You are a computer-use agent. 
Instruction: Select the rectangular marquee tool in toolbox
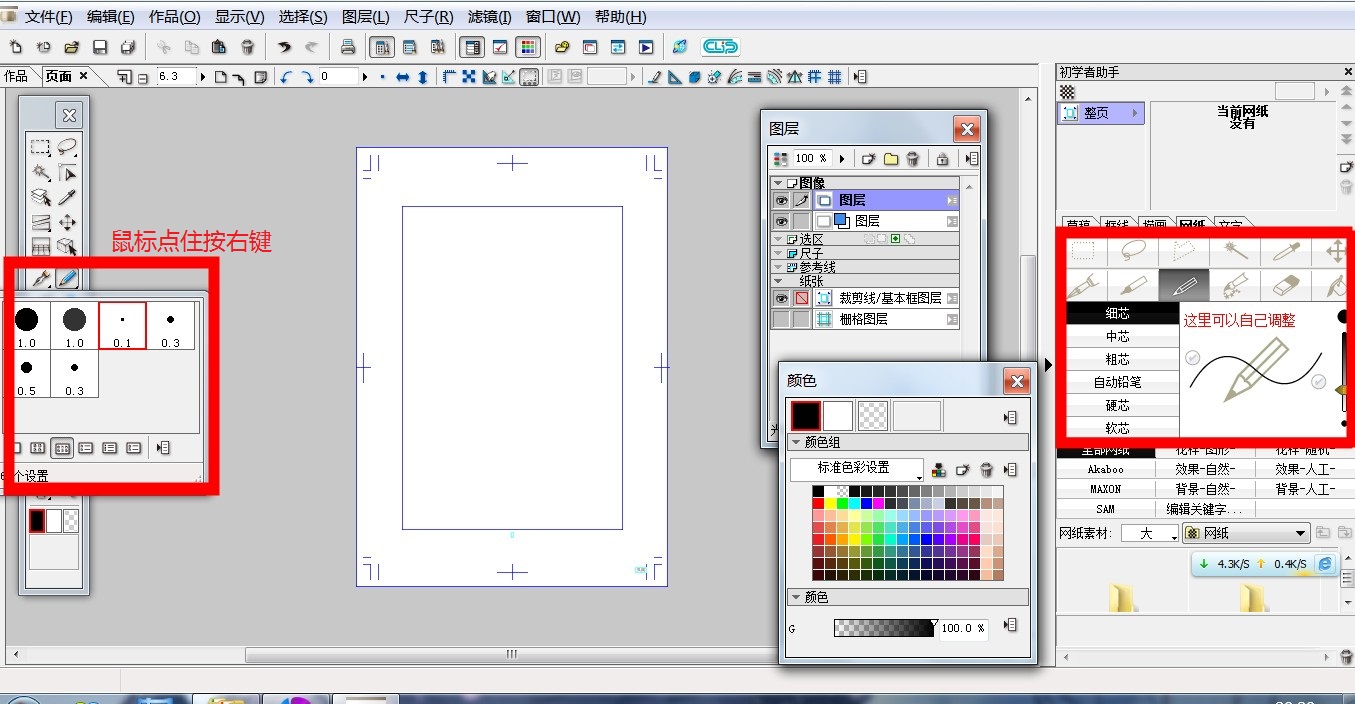pos(41,148)
